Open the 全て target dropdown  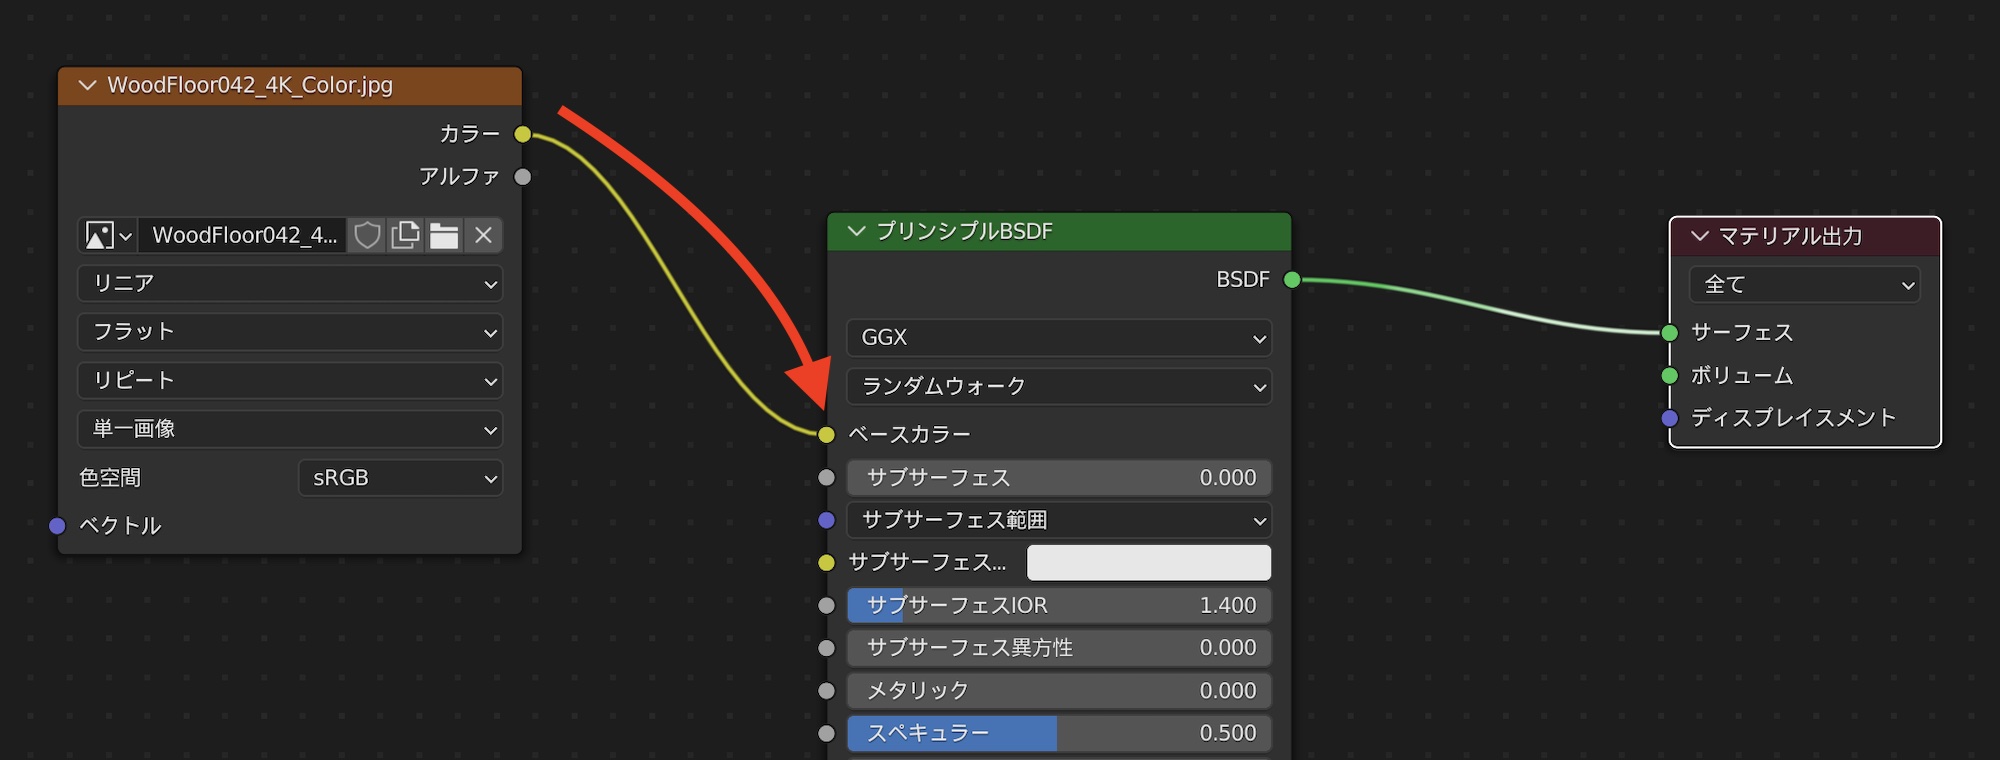pyautogui.click(x=1804, y=285)
